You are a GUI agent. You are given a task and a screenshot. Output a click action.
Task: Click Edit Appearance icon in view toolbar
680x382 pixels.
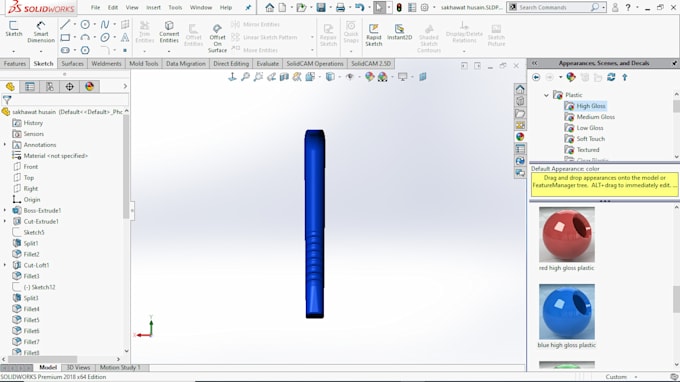point(369,77)
